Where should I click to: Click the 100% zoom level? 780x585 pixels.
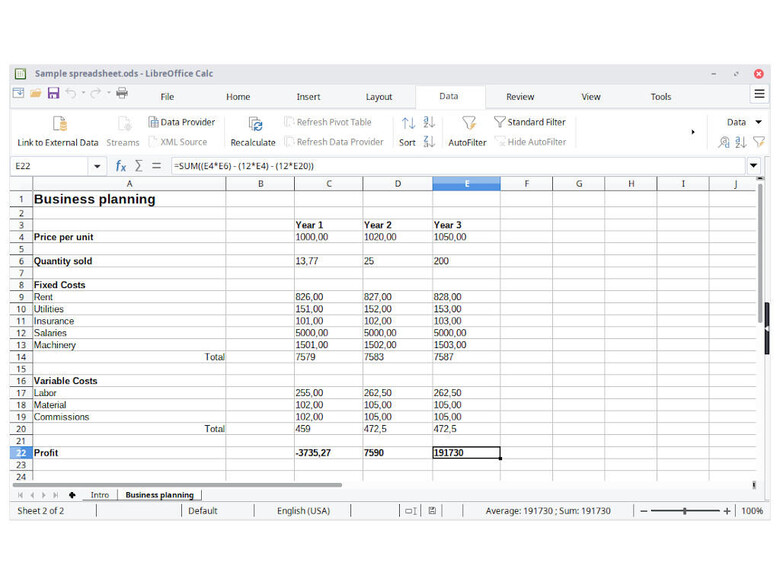(752, 511)
